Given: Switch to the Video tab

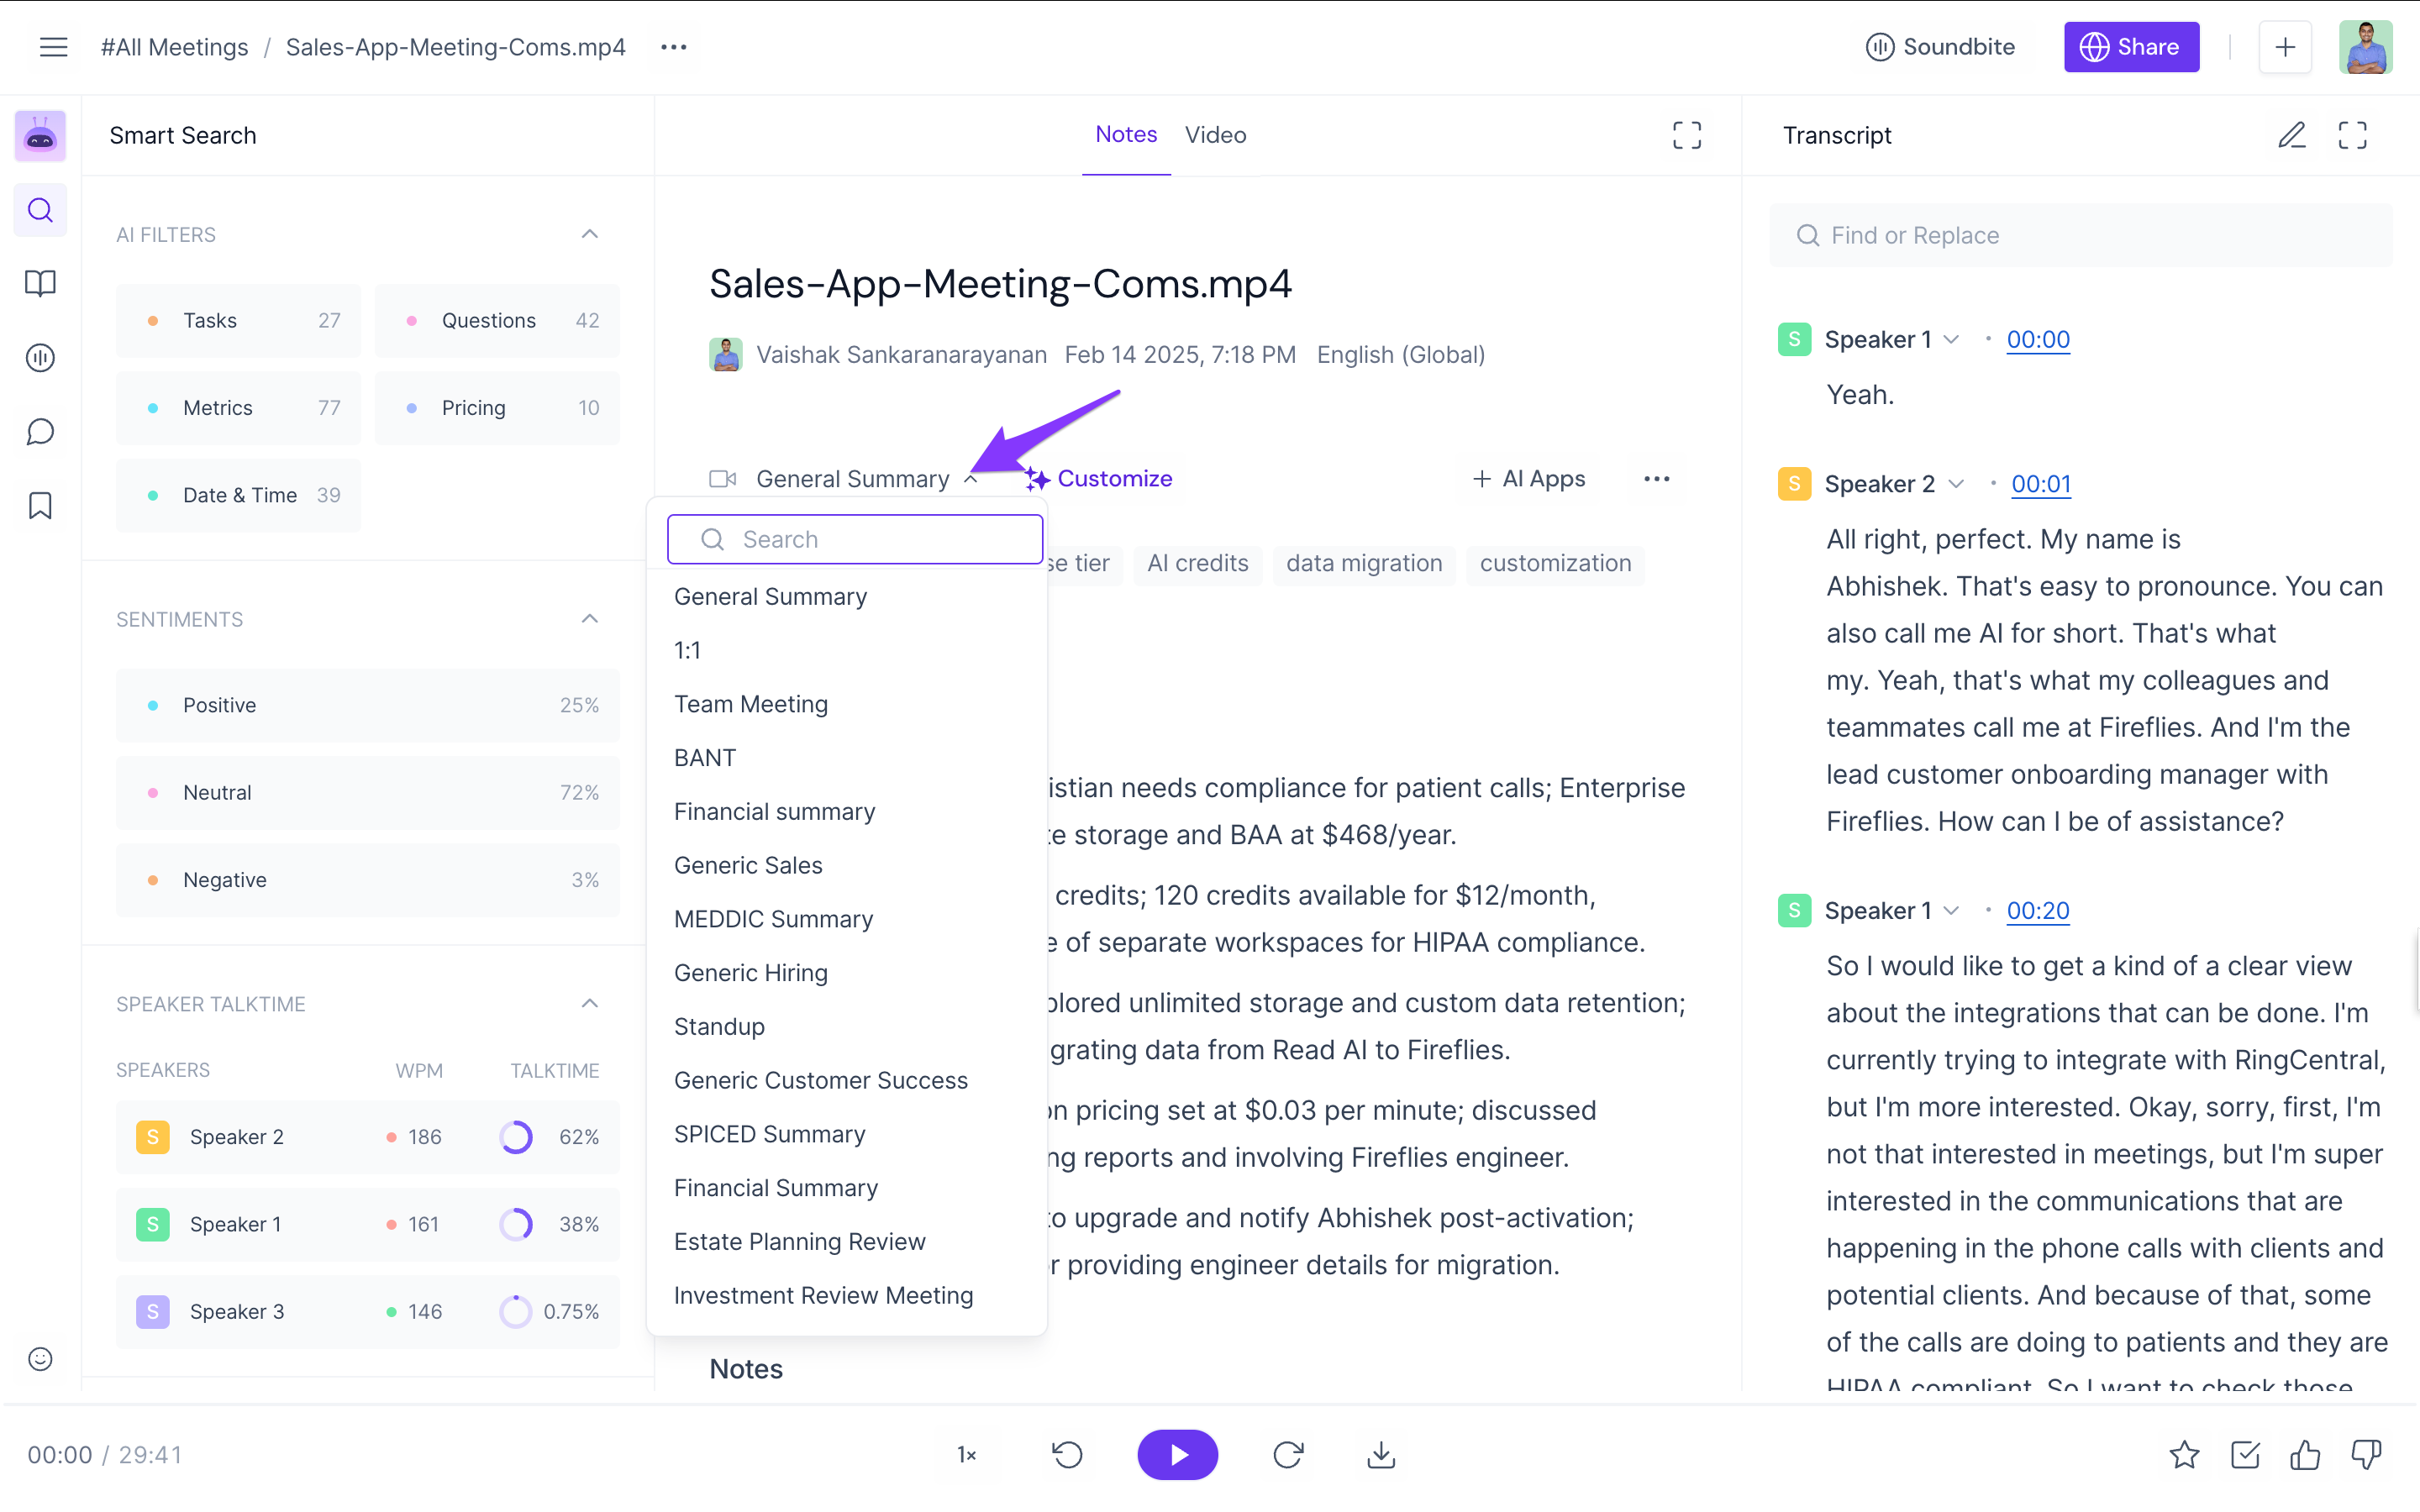Looking at the screenshot, I should click(1215, 135).
